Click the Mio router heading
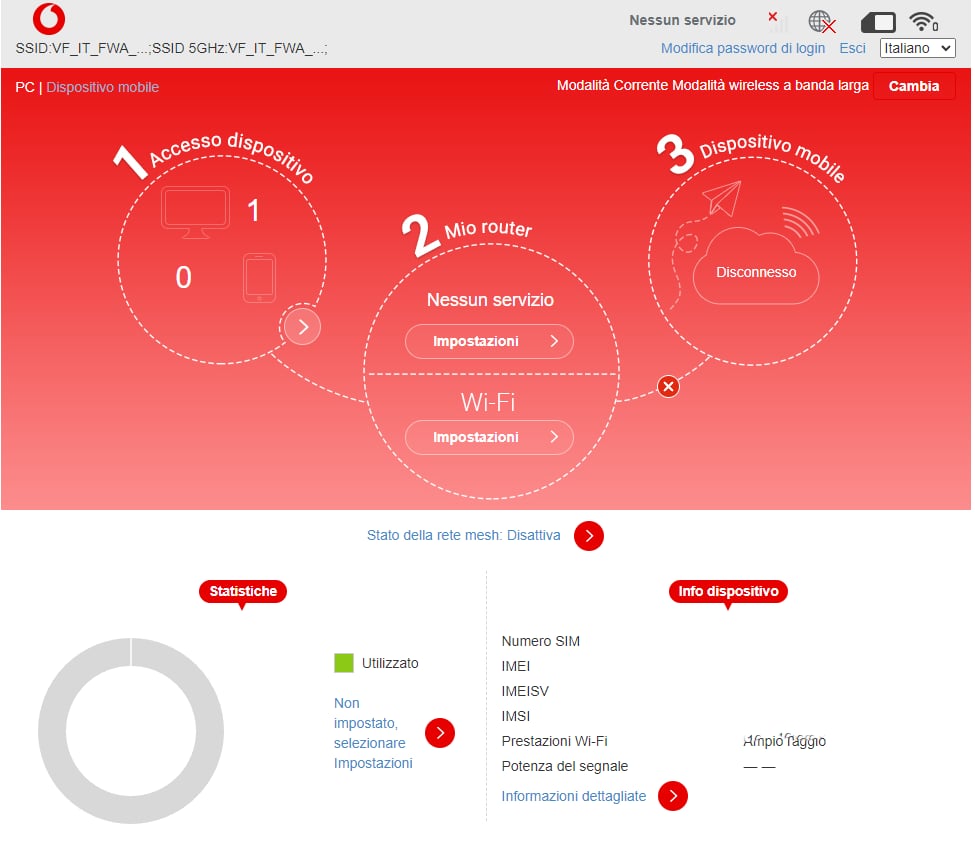This screenshot has height=865, width=975. (488, 229)
